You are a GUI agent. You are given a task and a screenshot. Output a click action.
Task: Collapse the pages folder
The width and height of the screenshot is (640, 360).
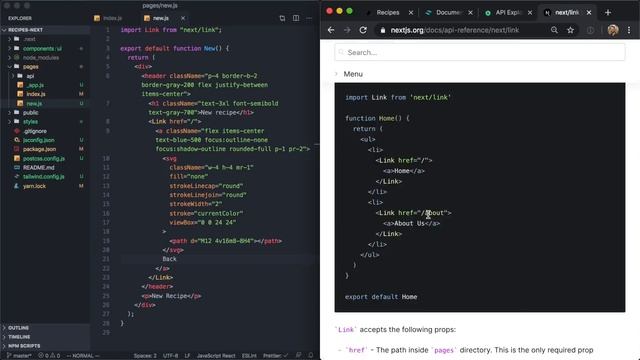tap(31, 67)
